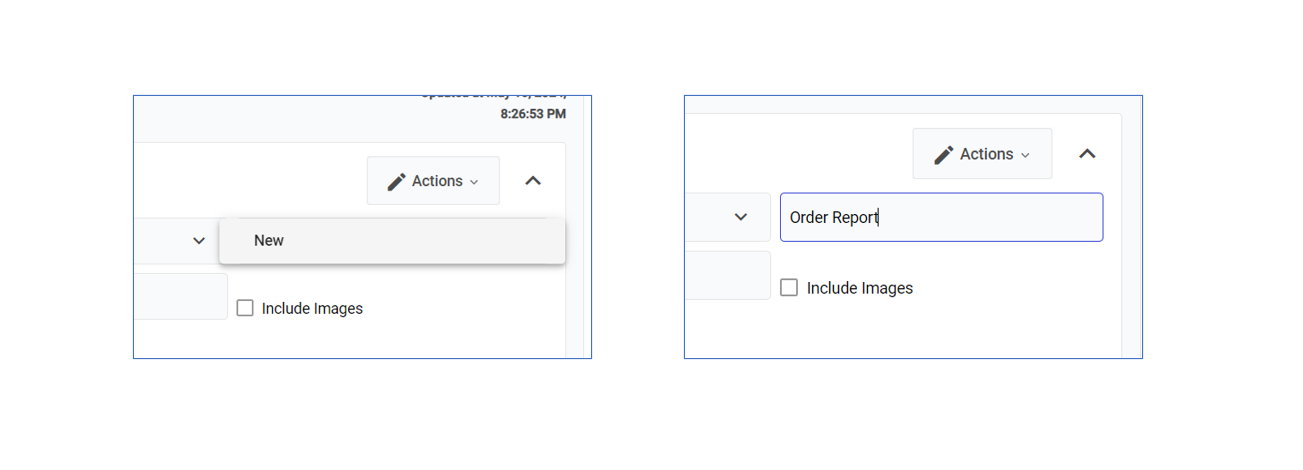Viewport: 1303px width, 470px height.
Task: Collapse the panel using the chevron above the New menu
Action: 533,181
